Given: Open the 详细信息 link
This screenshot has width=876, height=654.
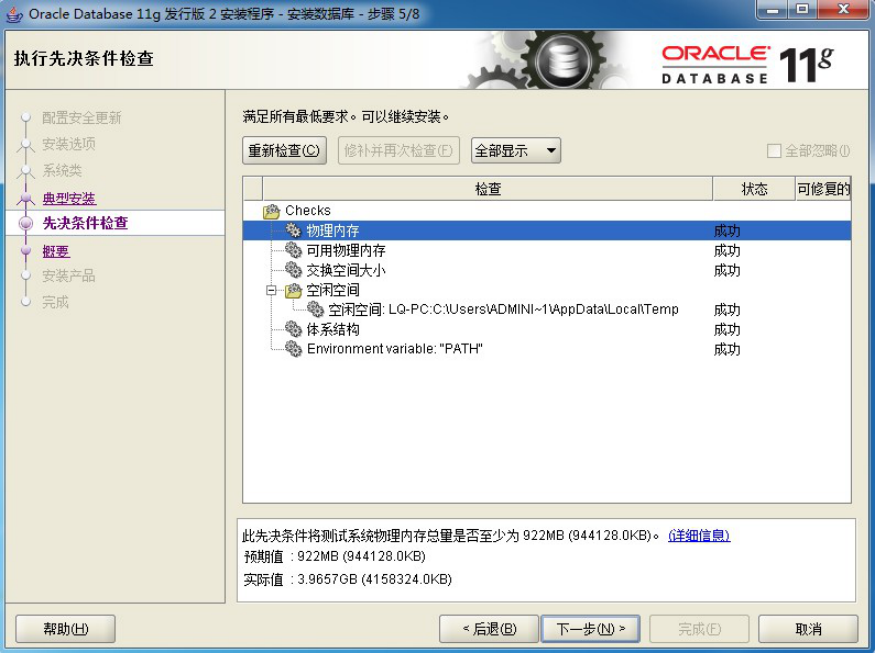Looking at the screenshot, I should pos(699,536).
